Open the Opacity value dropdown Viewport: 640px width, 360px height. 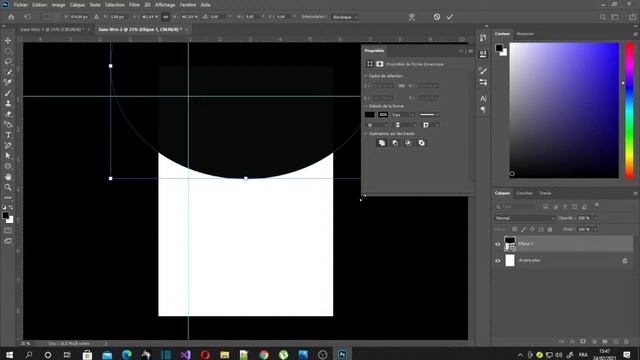point(595,218)
